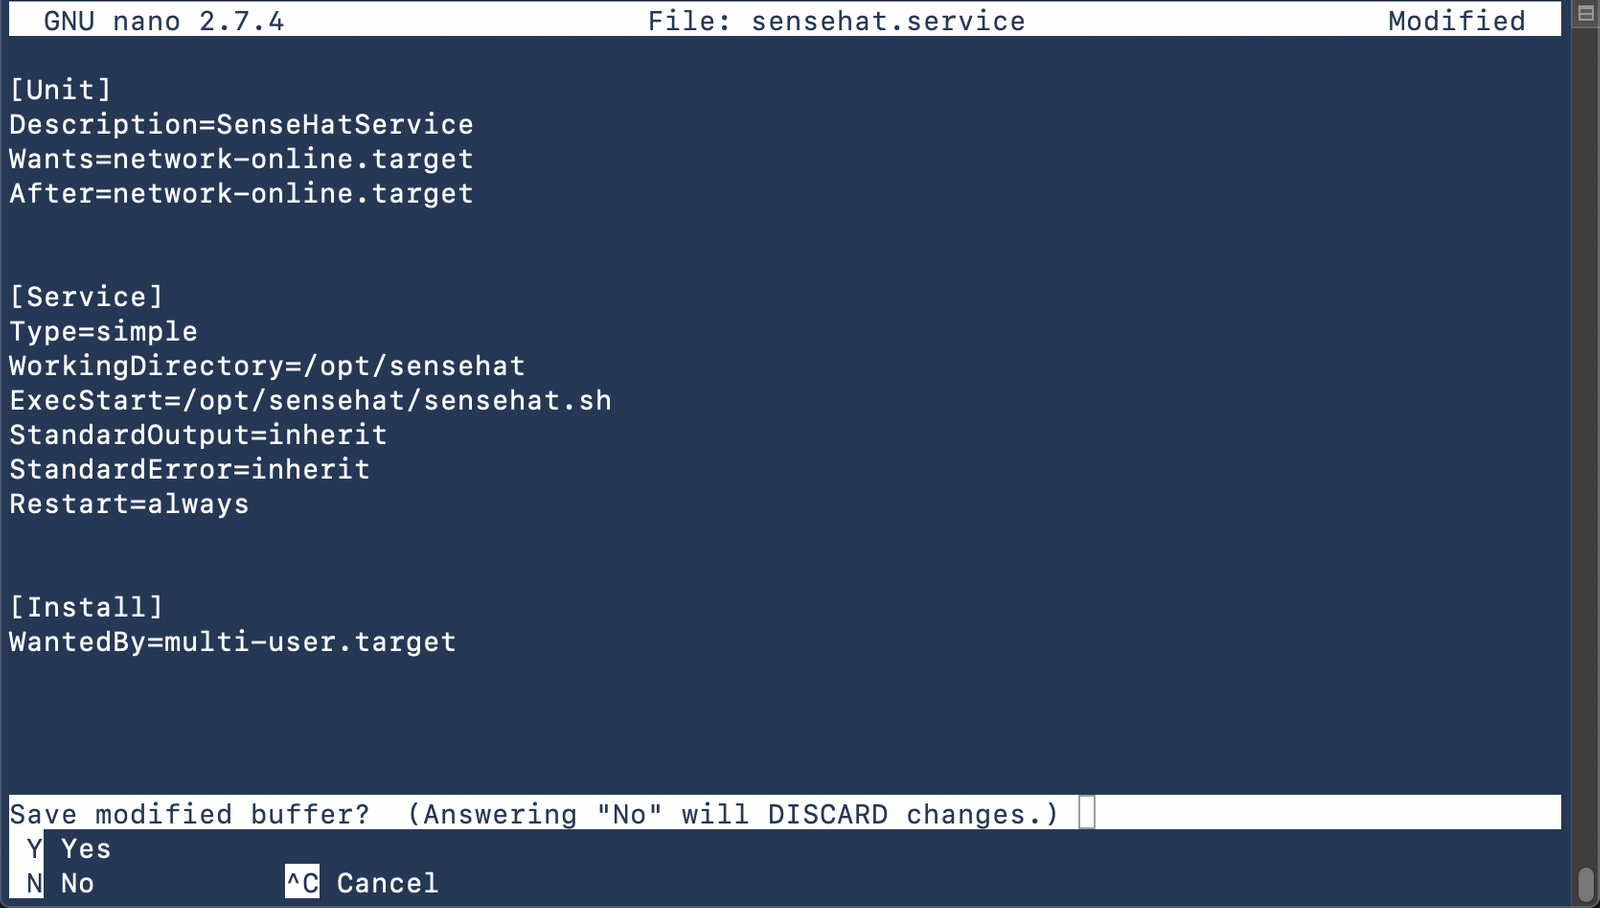Click the Modified status indicator
1600x908 pixels.
(1457, 21)
